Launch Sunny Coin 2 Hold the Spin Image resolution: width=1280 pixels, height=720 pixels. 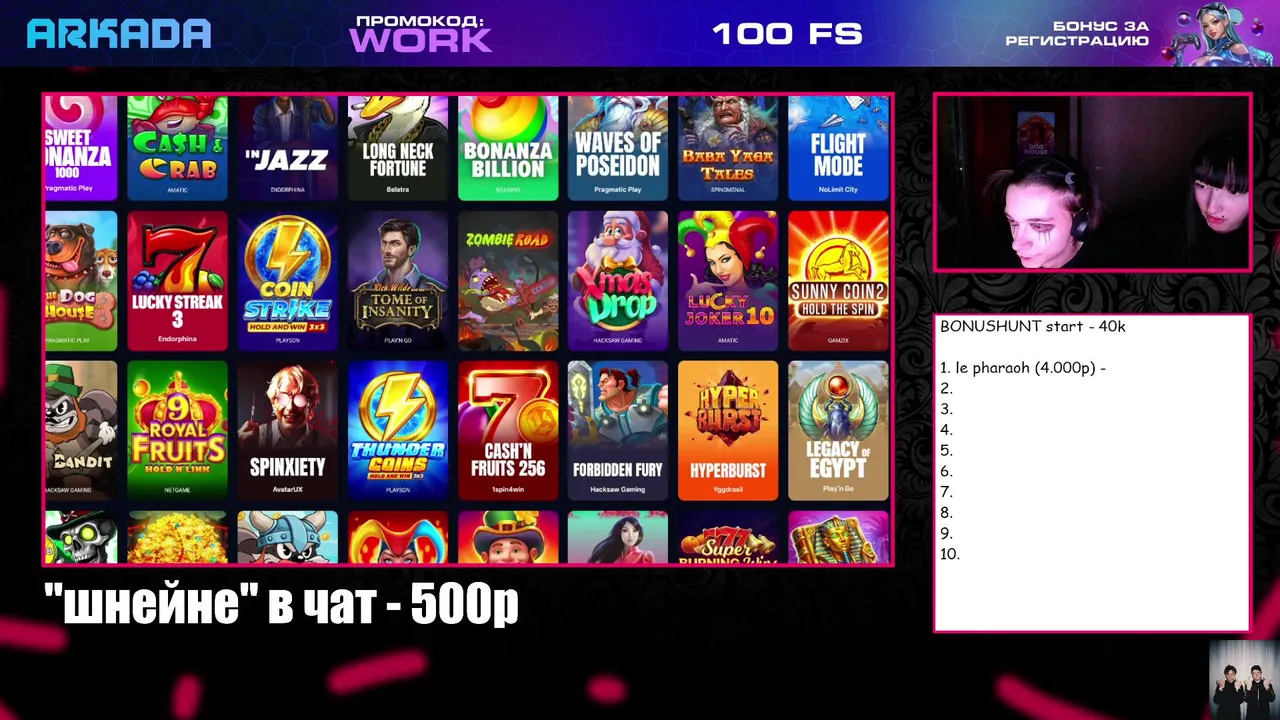(838, 281)
